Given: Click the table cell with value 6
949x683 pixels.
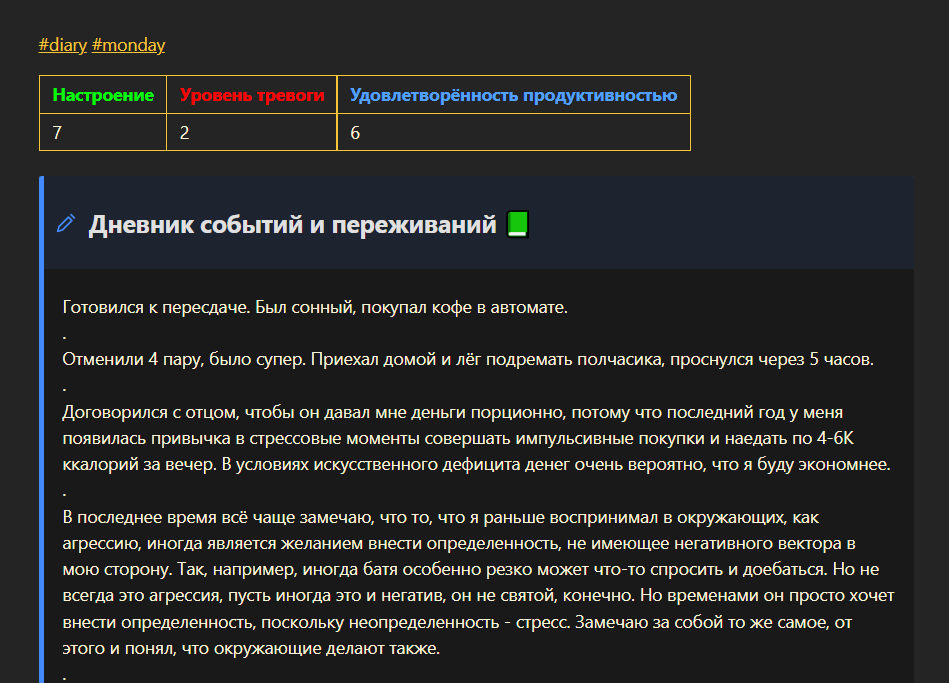Looking at the screenshot, I should [513, 133].
